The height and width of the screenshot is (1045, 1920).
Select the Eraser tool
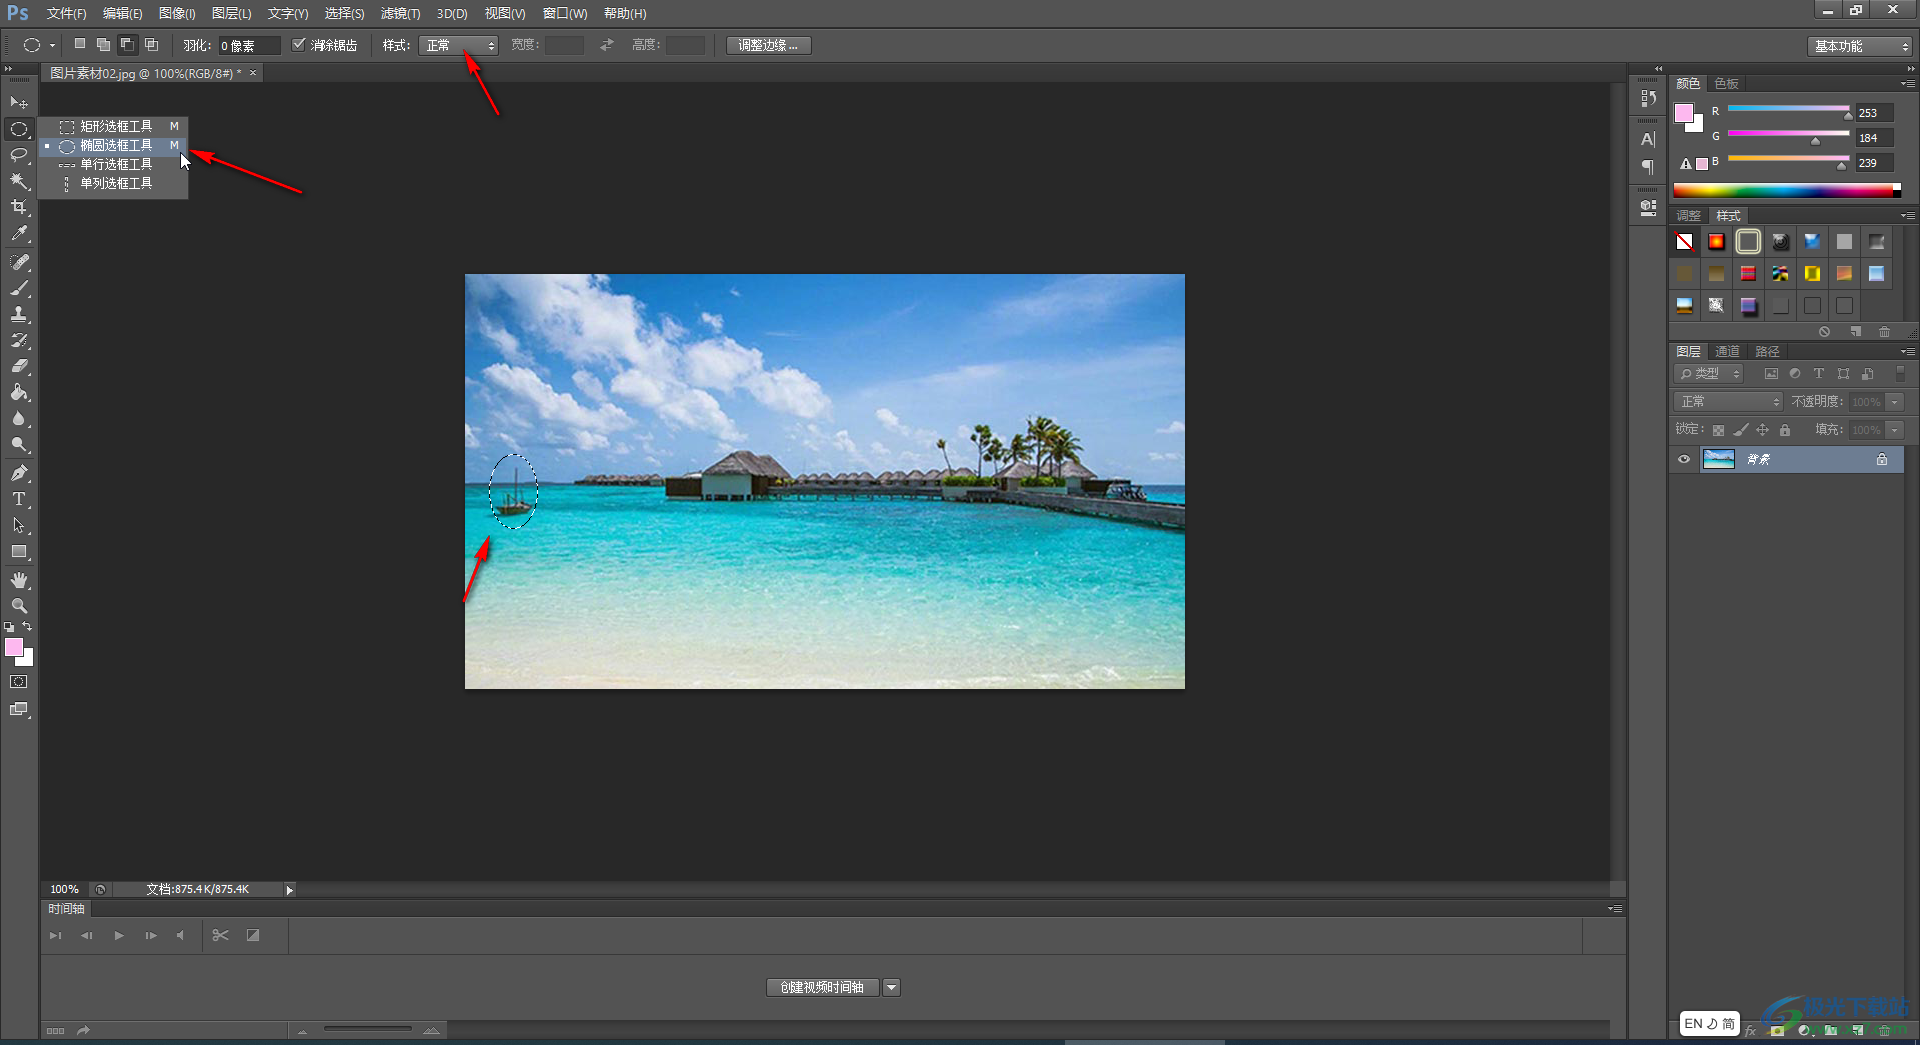click(19, 366)
